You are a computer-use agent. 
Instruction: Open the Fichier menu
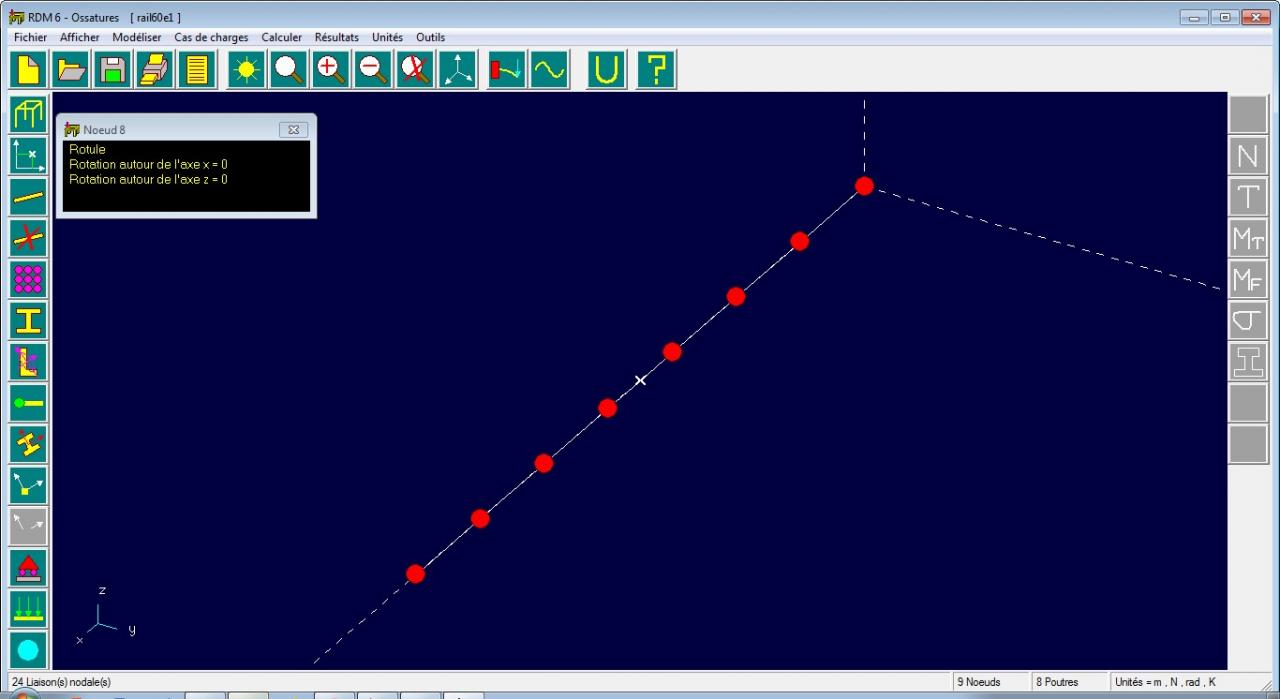click(x=31, y=37)
